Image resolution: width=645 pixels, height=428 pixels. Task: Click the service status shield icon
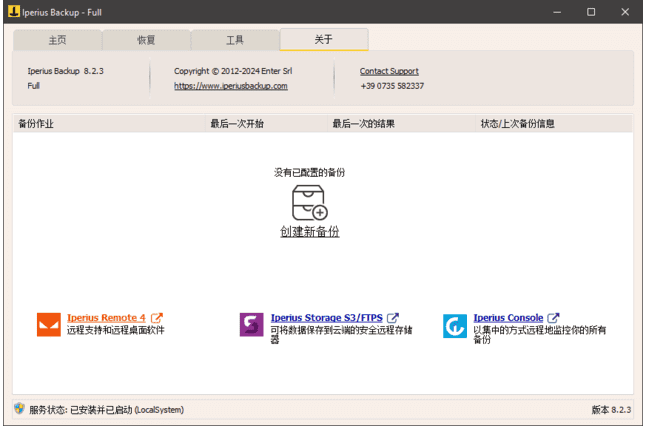19,409
